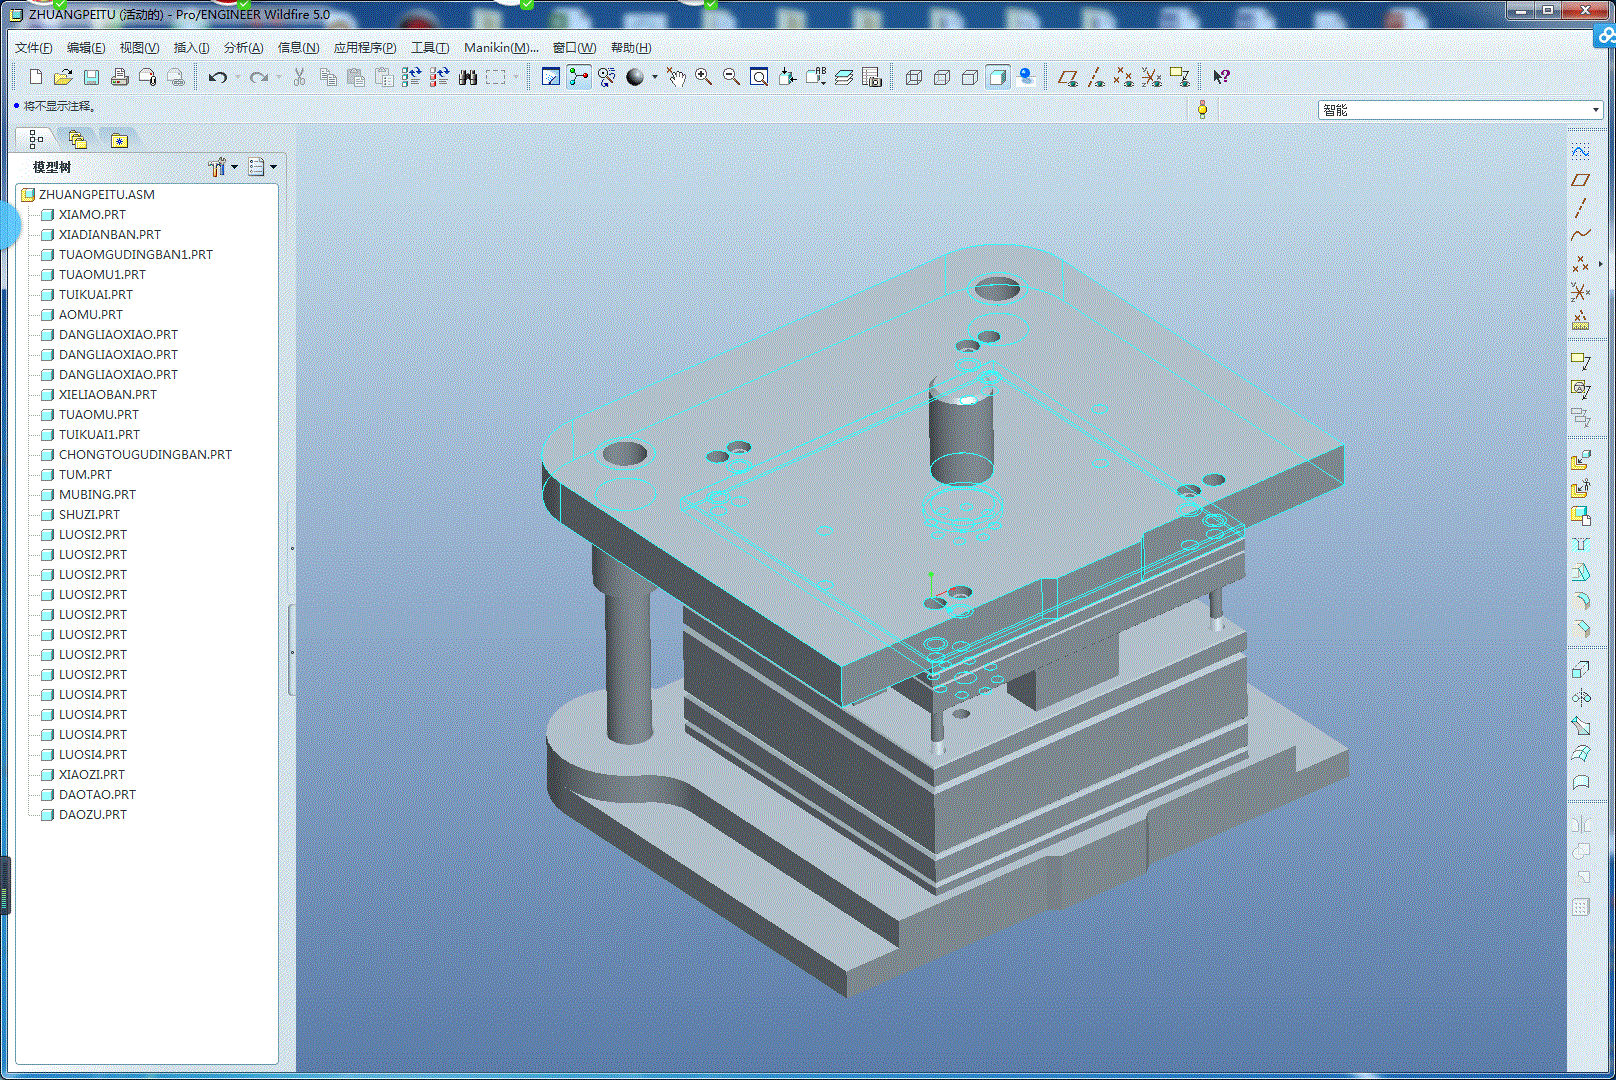Switch to the Folder Browser tab
Viewport: 1616px width, 1080px height.
tap(78, 140)
